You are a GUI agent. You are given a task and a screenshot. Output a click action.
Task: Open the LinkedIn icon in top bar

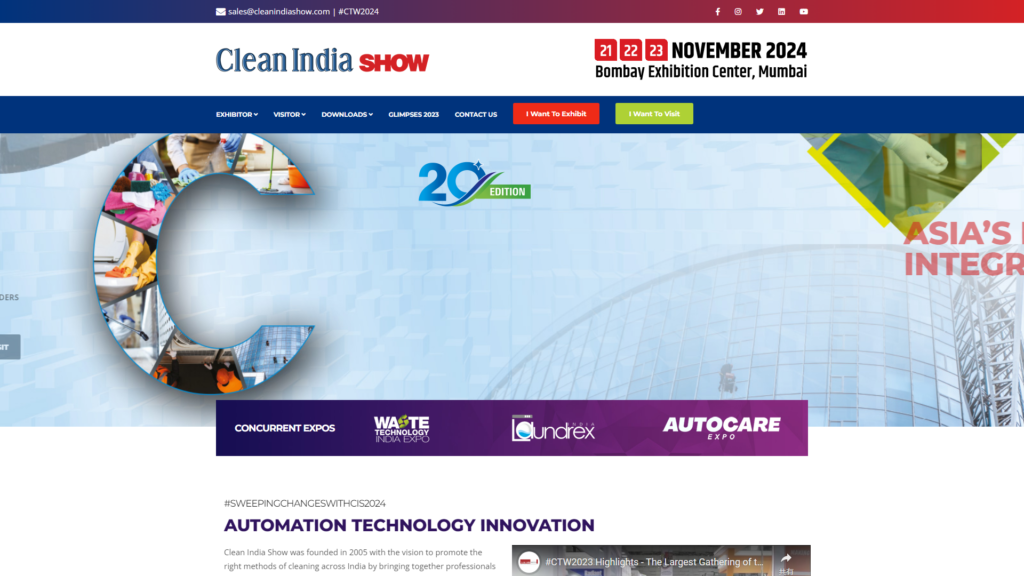781,11
